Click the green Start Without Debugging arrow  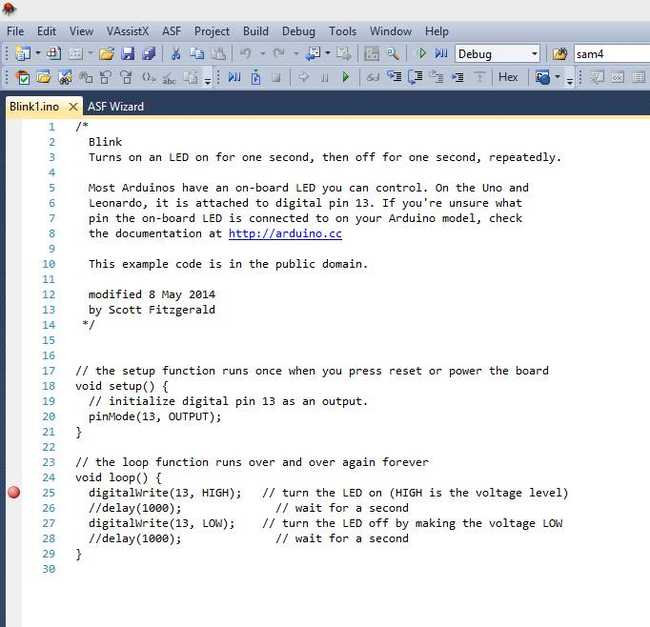click(x=422, y=53)
